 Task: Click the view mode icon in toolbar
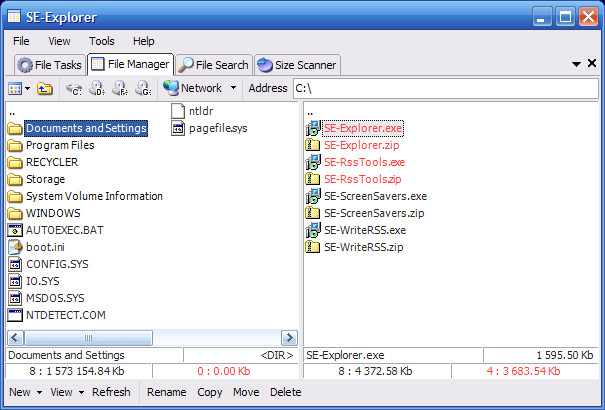[x=15, y=89]
